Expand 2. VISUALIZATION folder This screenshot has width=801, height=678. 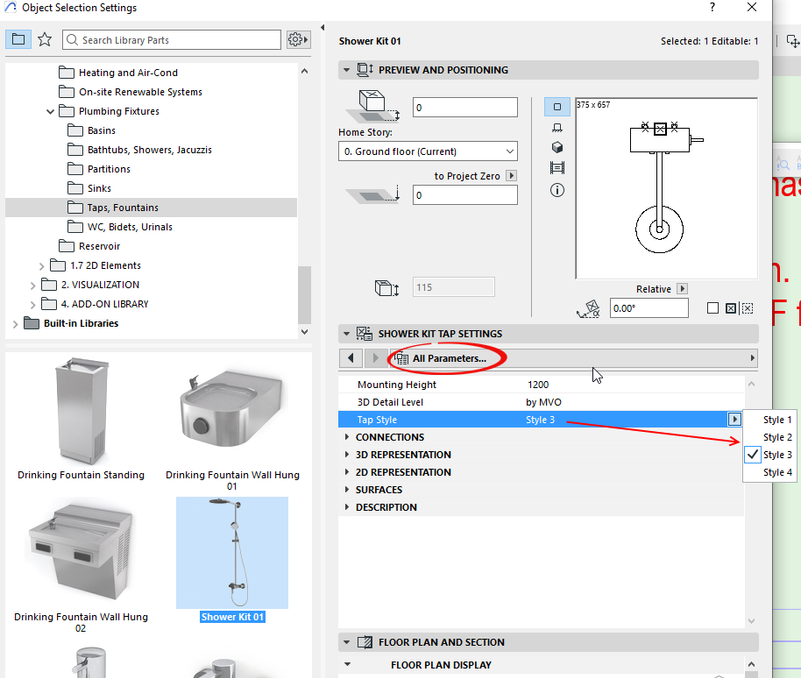(33, 285)
